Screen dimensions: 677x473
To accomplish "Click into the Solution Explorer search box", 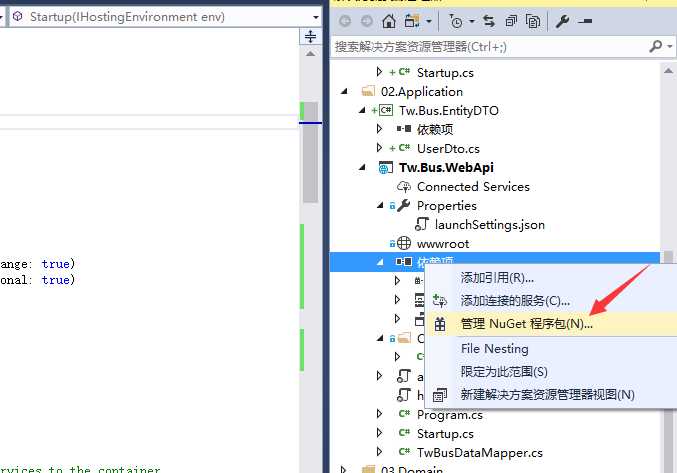I will click(x=488, y=47).
